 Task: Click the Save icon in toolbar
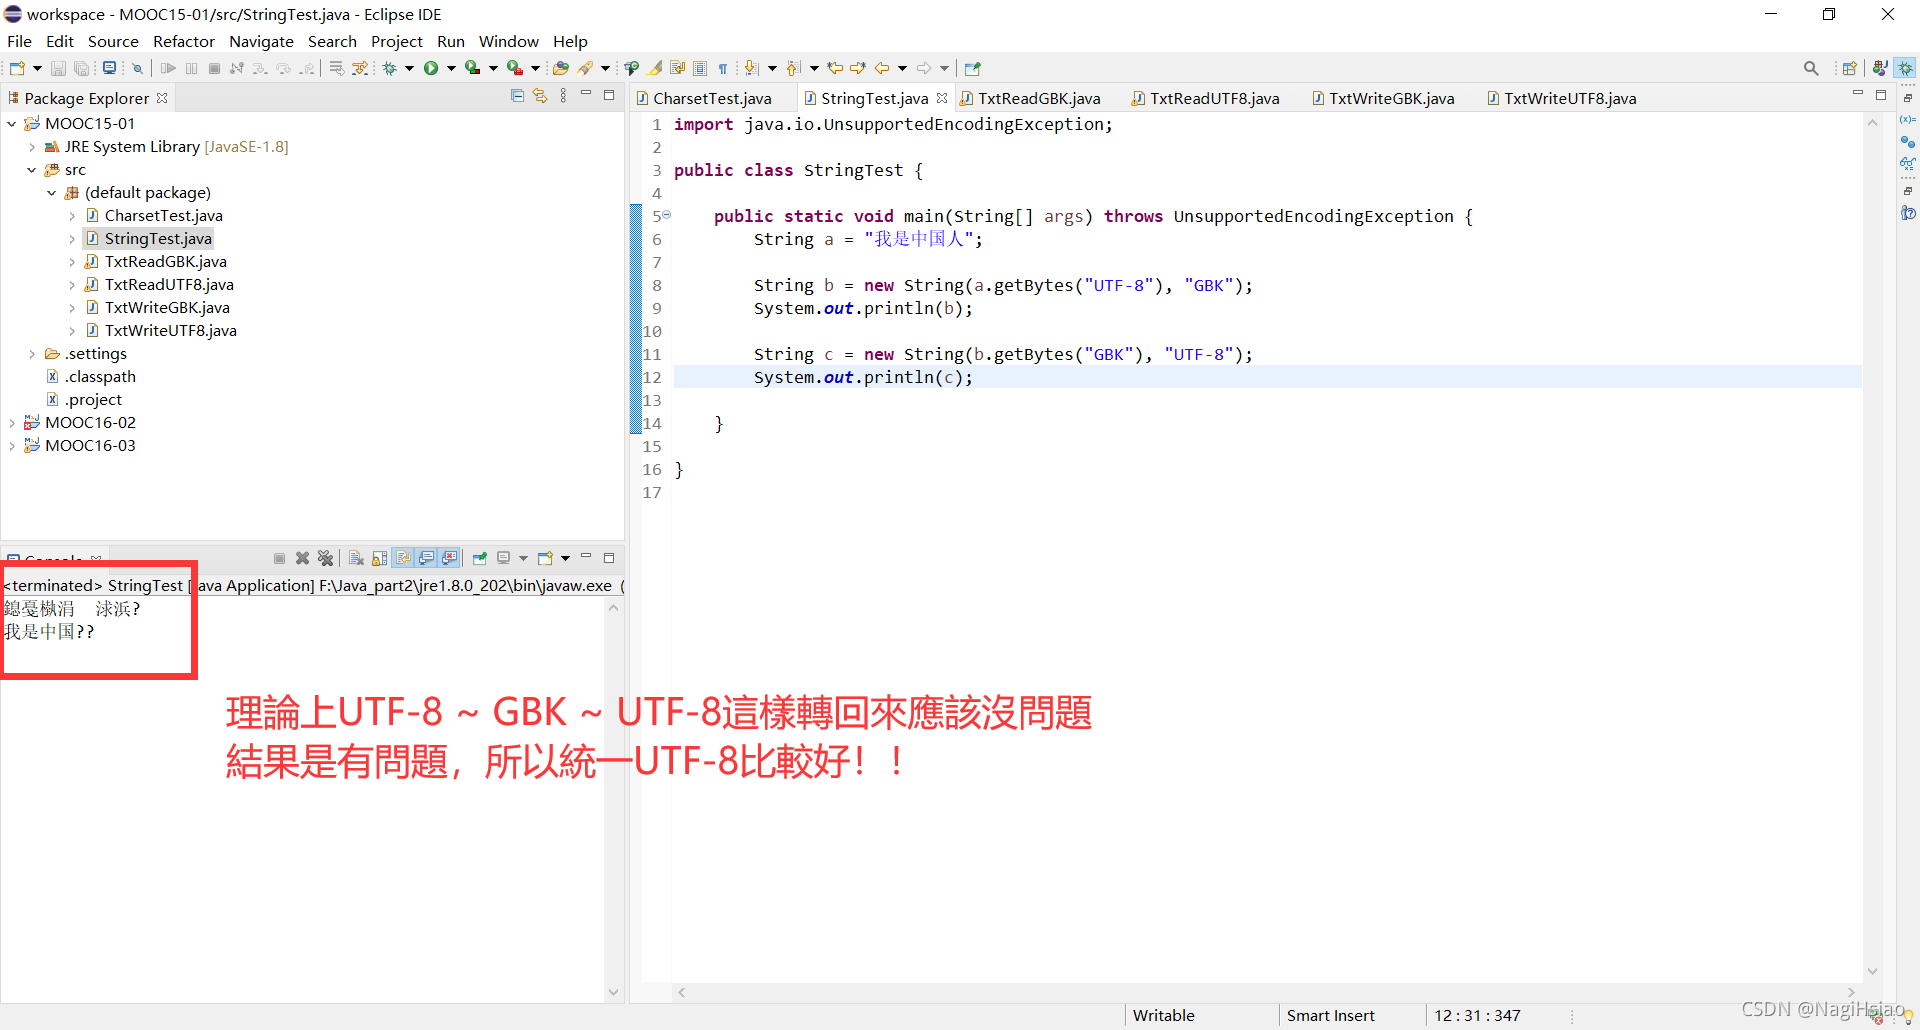click(x=58, y=68)
